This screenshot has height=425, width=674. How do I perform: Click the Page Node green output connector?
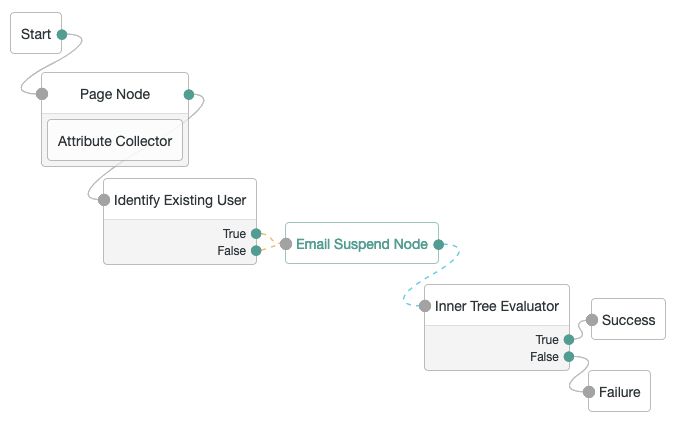(x=189, y=95)
